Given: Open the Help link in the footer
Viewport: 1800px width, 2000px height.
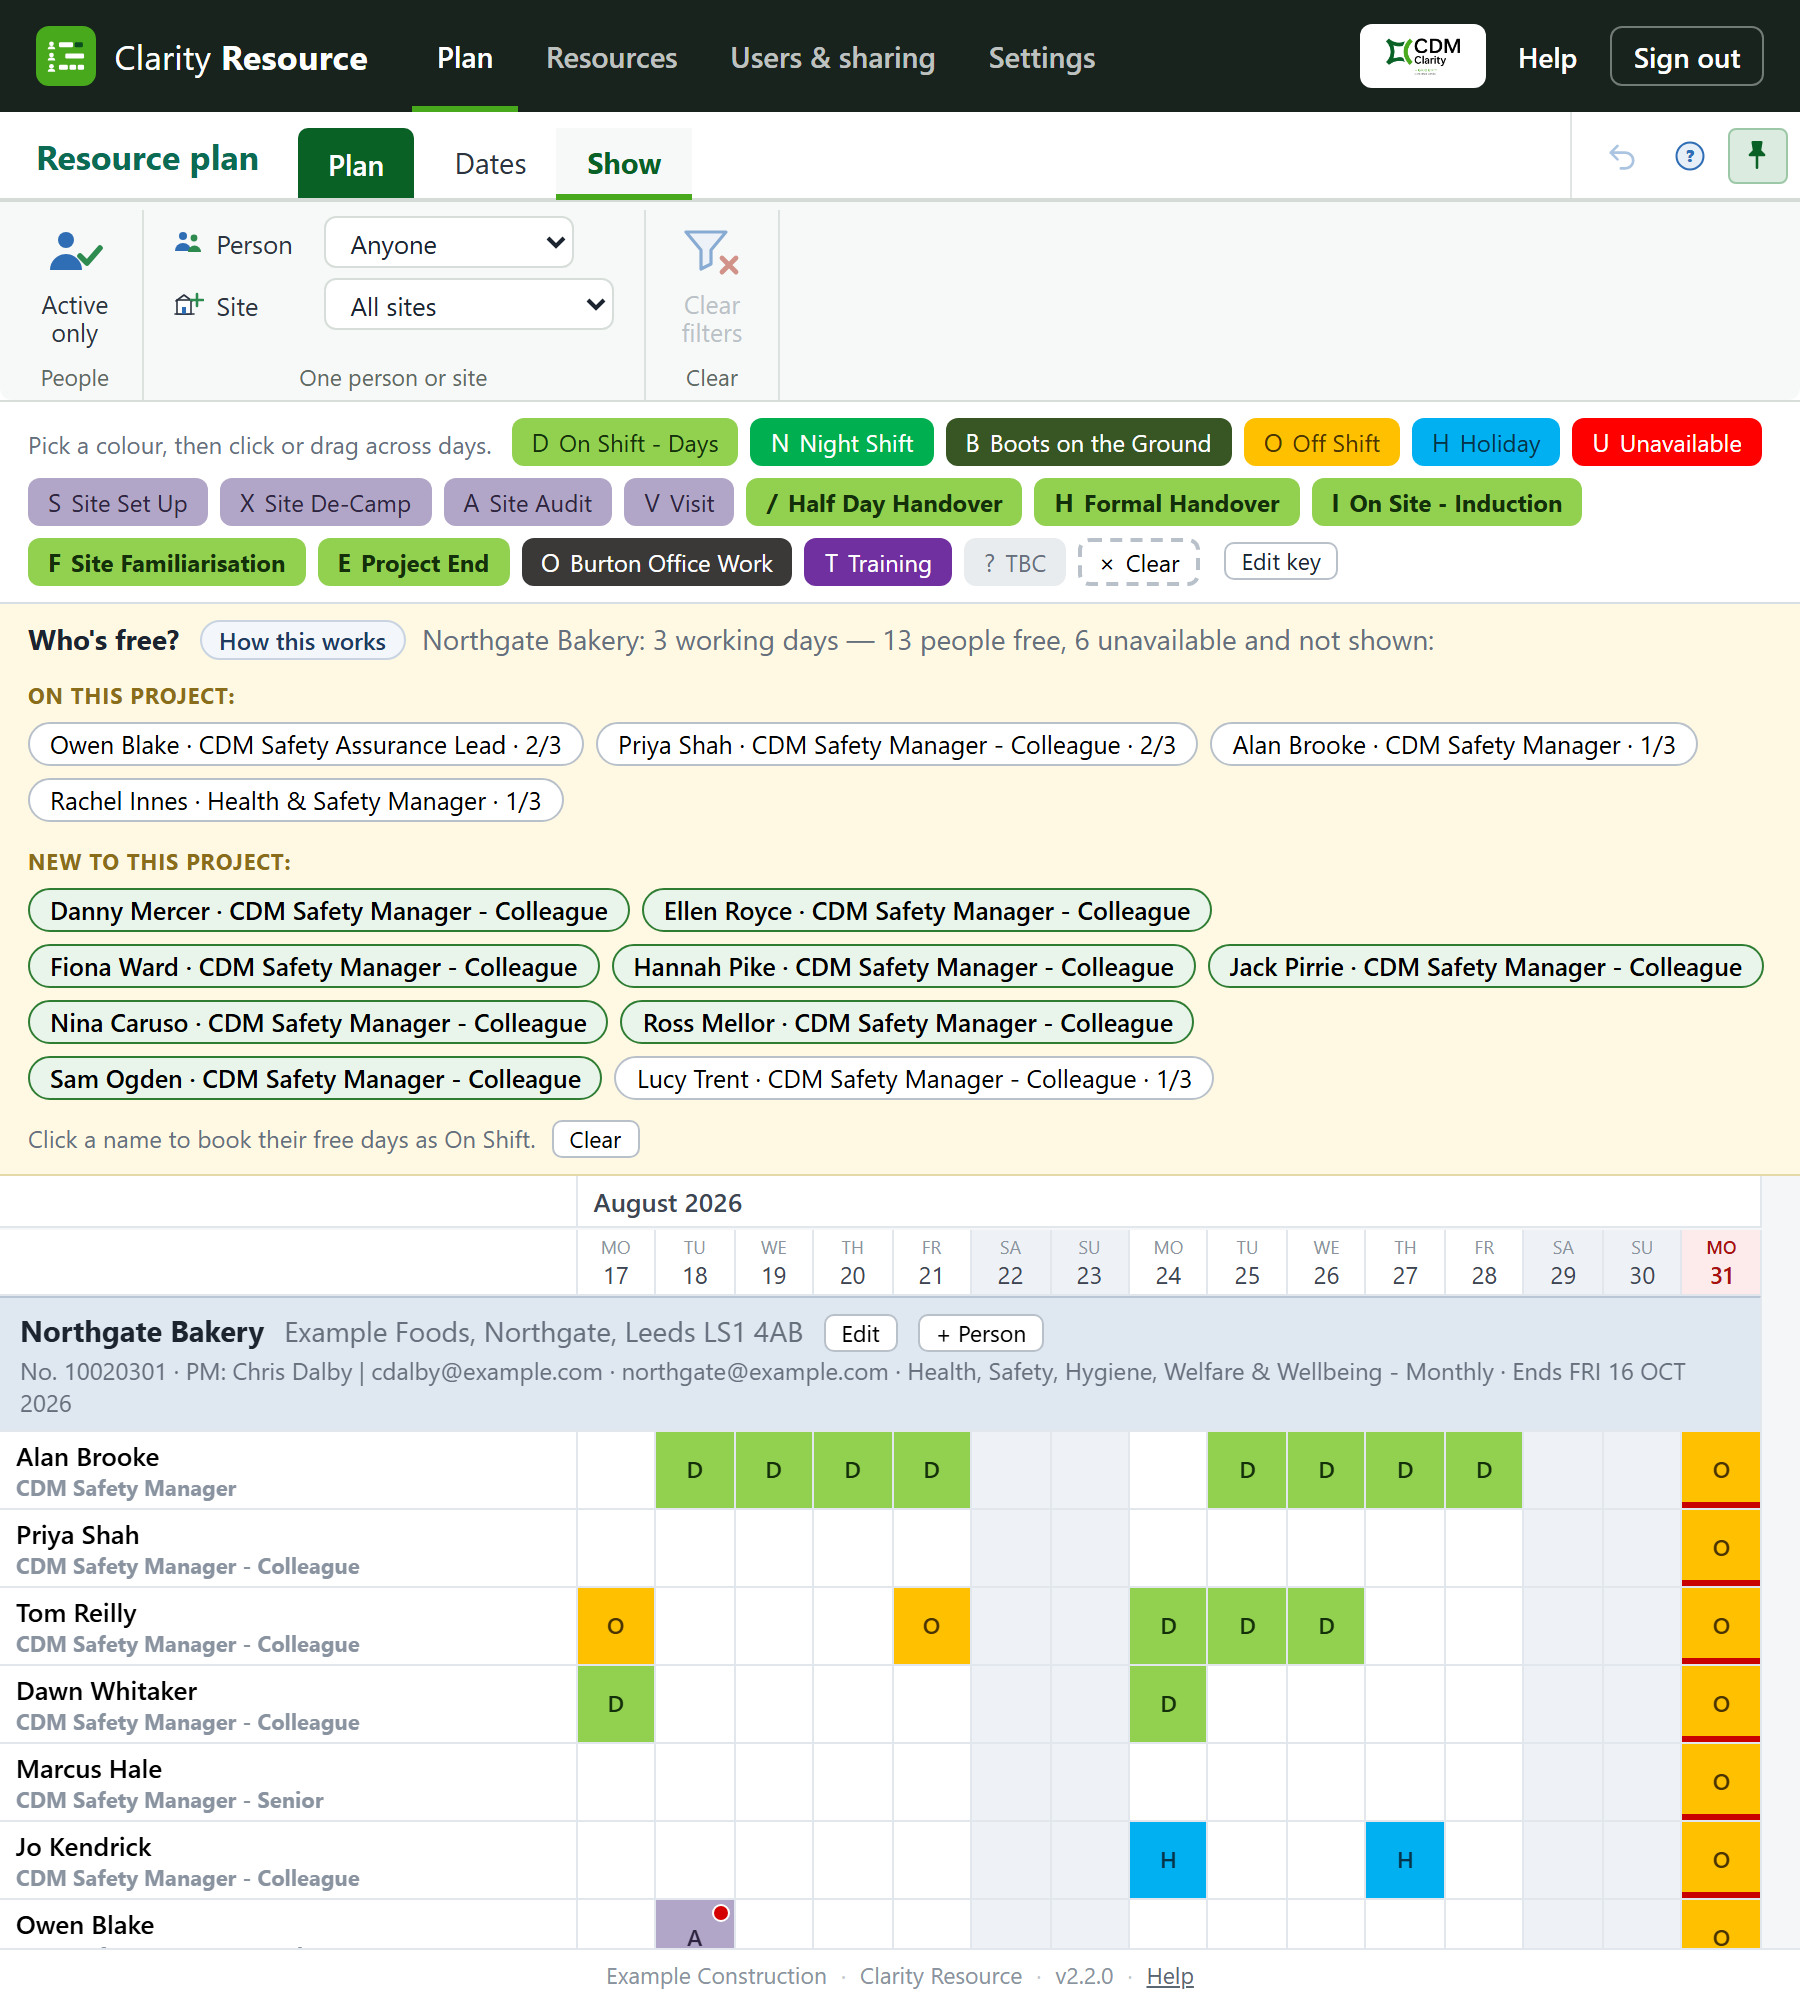Looking at the screenshot, I should tap(1170, 1976).
